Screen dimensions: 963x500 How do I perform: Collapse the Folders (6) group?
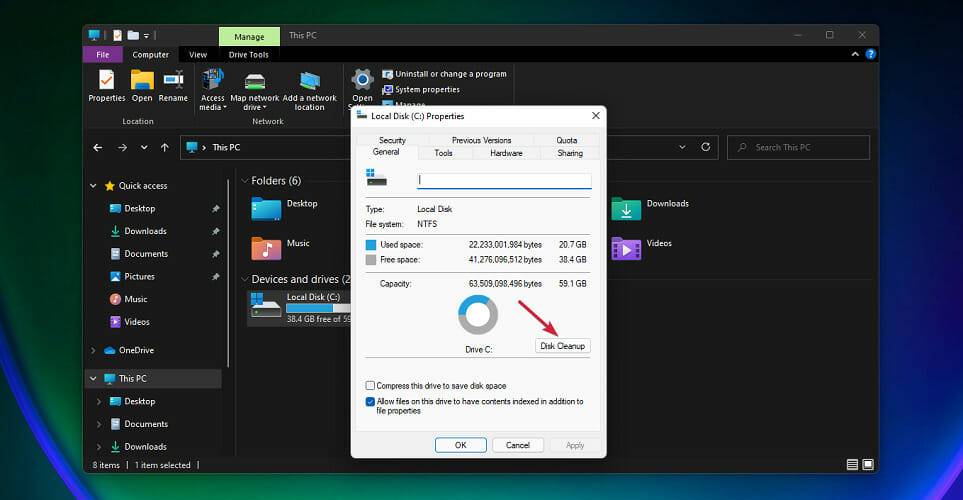[x=244, y=181]
